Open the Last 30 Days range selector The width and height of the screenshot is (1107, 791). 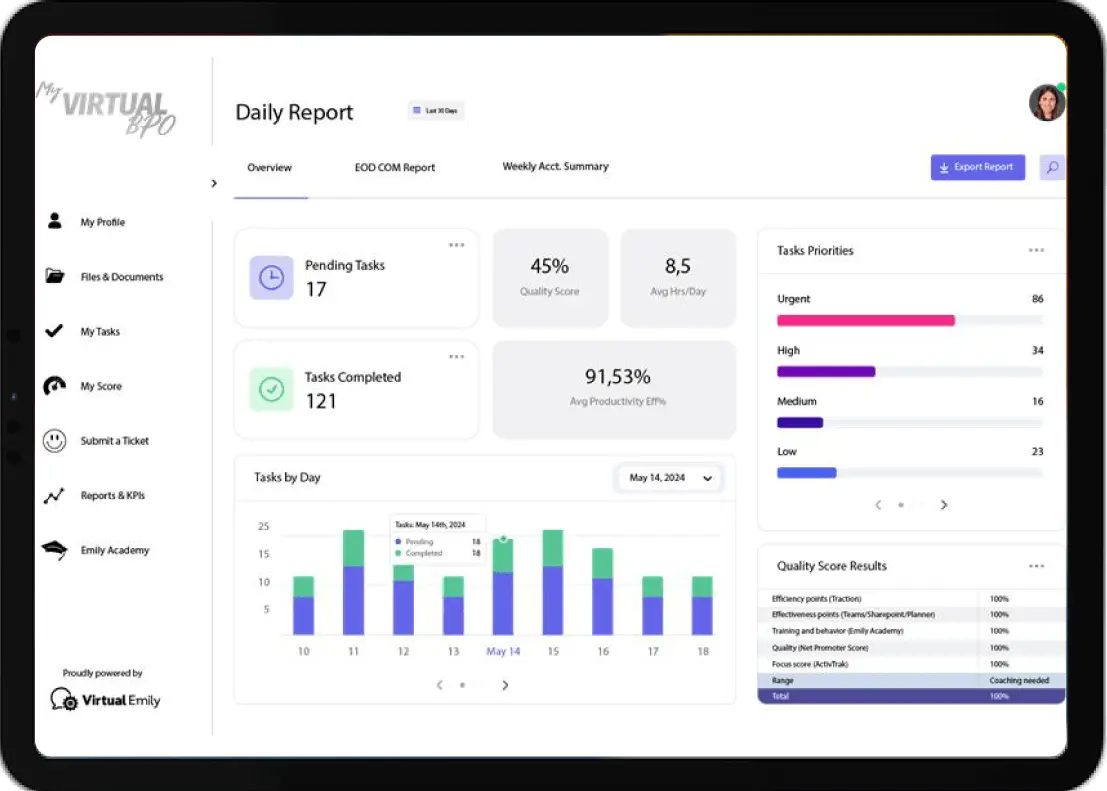point(436,111)
